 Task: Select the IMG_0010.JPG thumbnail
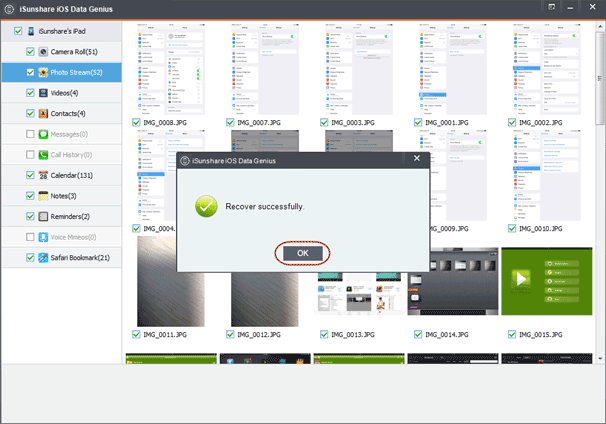(546, 175)
